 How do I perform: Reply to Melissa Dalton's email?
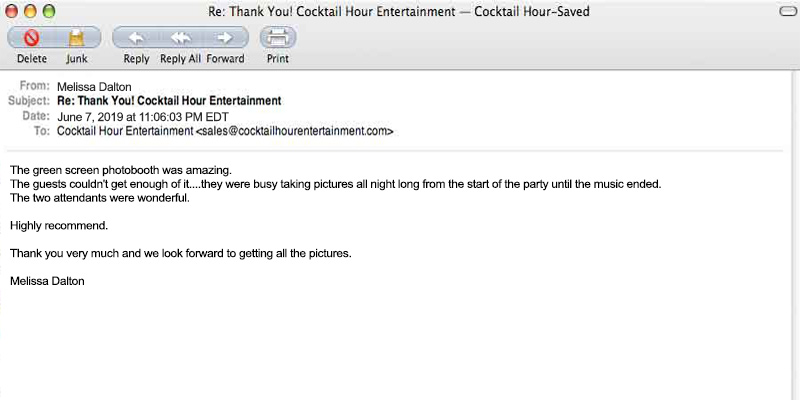136,38
